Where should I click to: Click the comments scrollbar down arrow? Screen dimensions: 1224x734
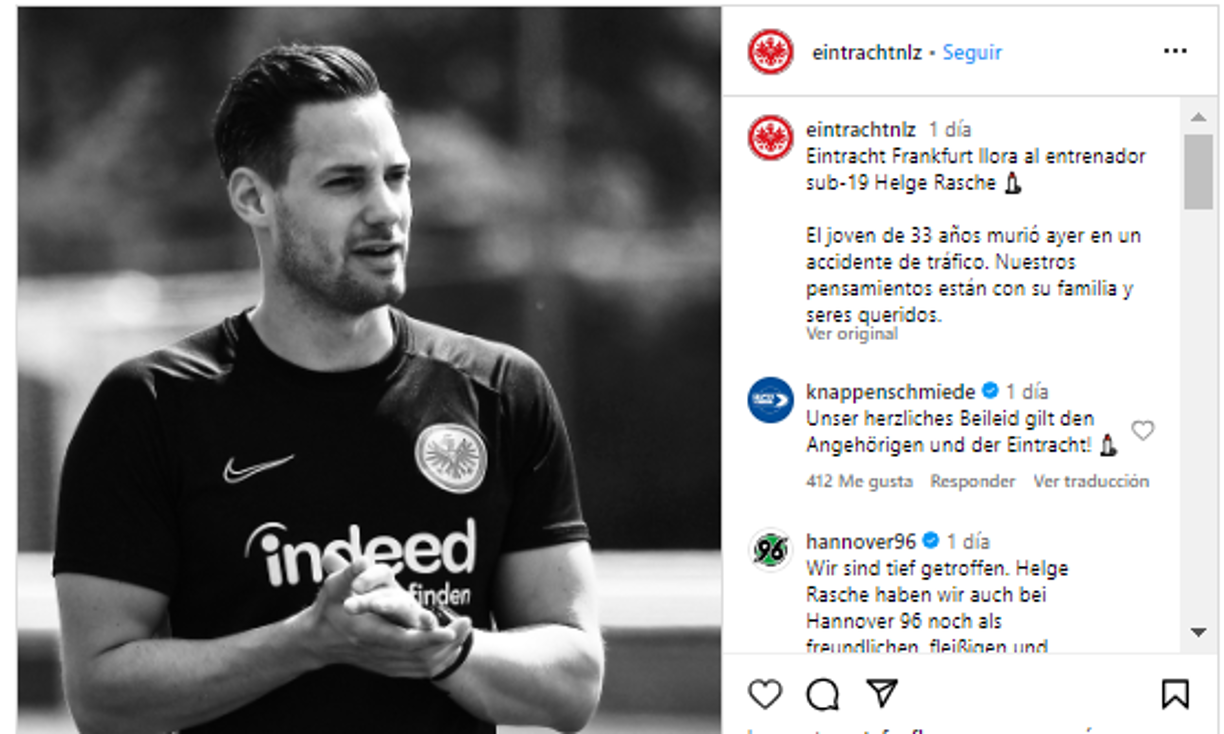tap(1198, 632)
